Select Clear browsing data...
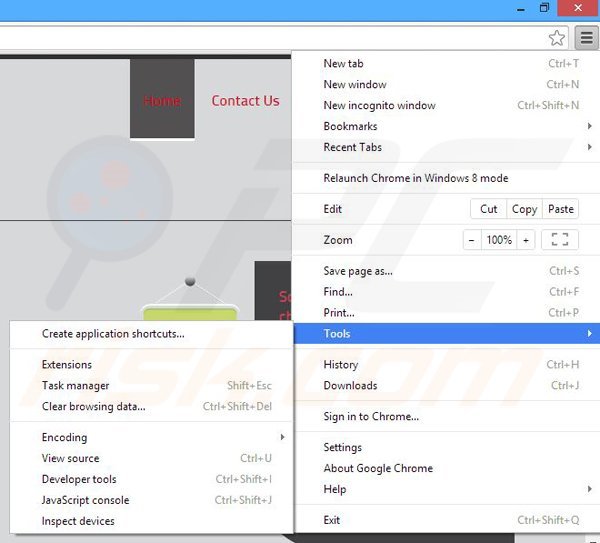The image size is (600, 543). pos(152,406)
